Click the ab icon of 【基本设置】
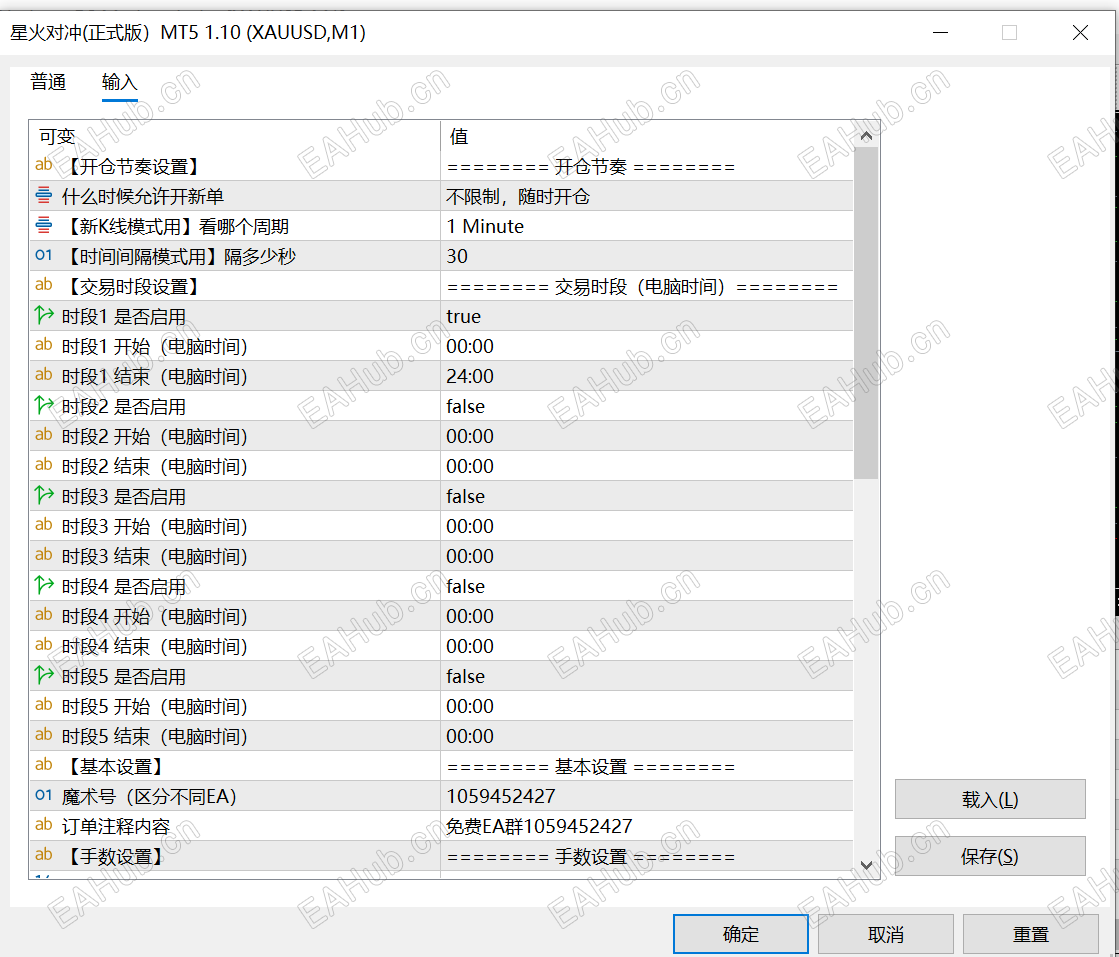 44,765
